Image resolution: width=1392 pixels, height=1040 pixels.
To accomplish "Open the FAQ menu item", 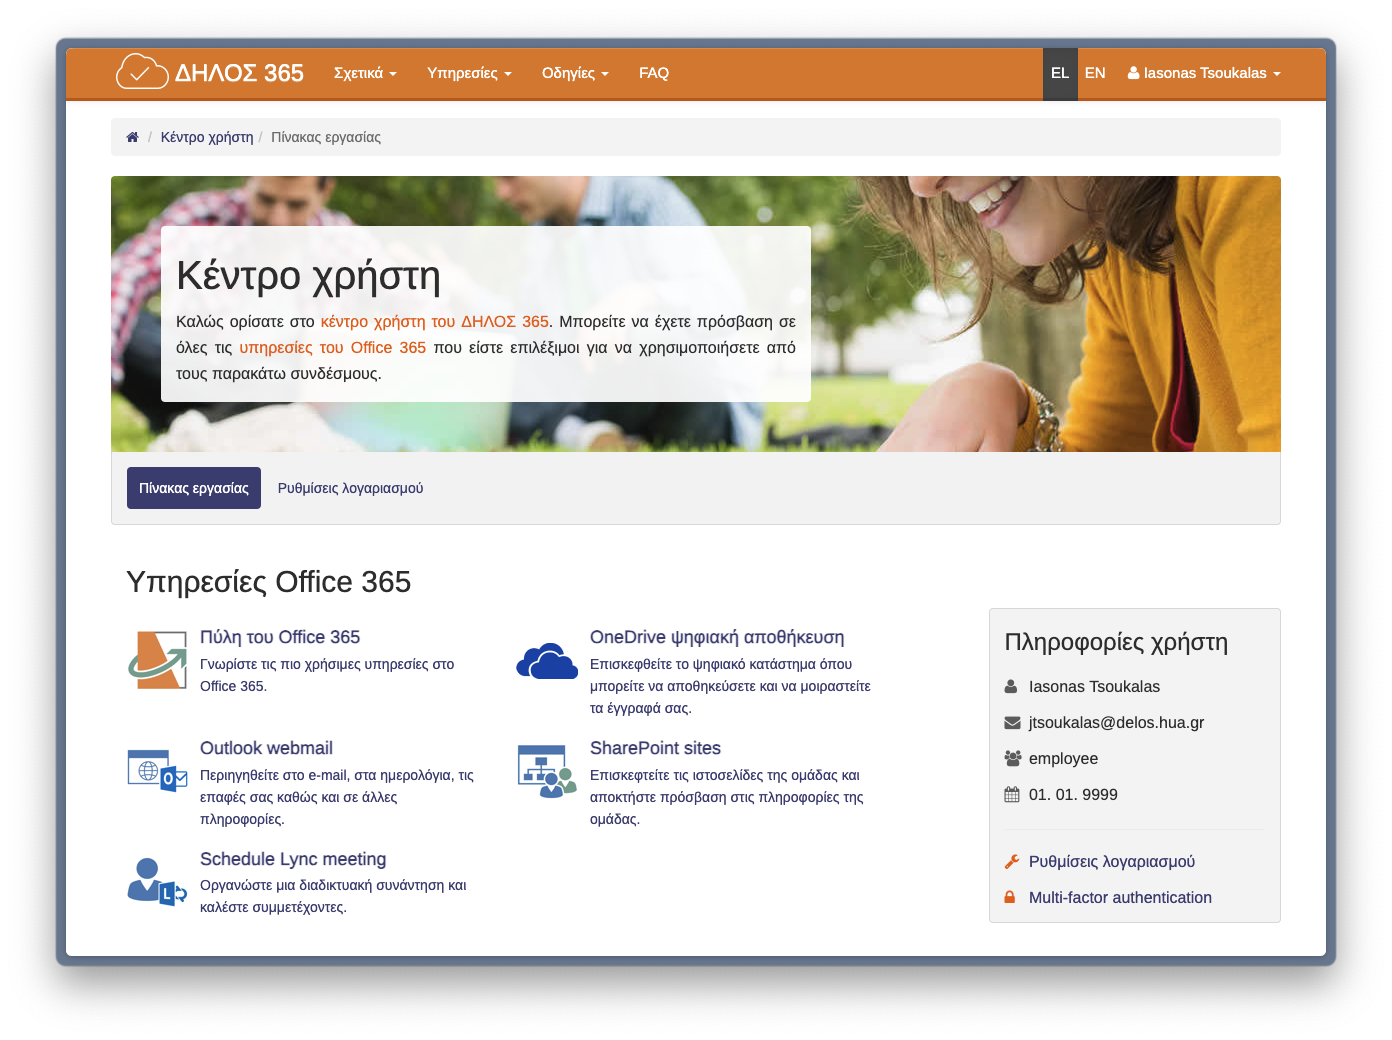I will (654, 73).
